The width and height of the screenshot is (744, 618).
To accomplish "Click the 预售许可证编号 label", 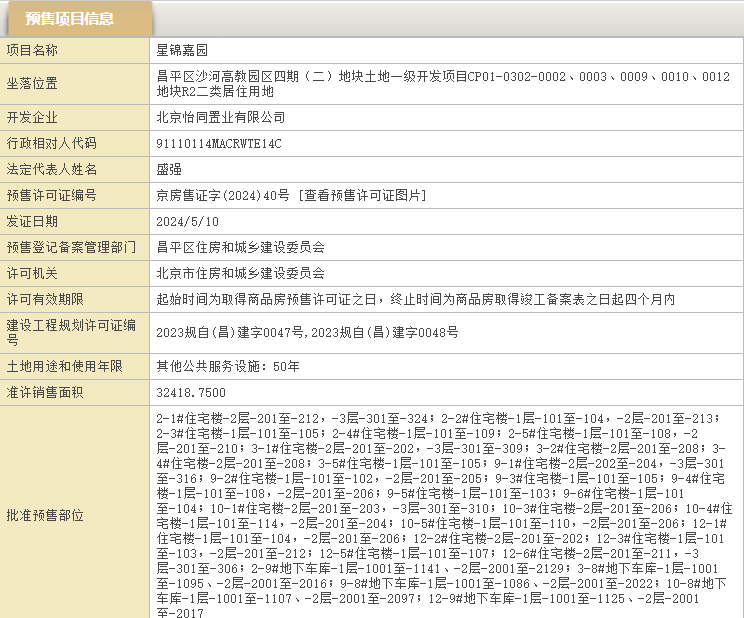I will (52, 196).
